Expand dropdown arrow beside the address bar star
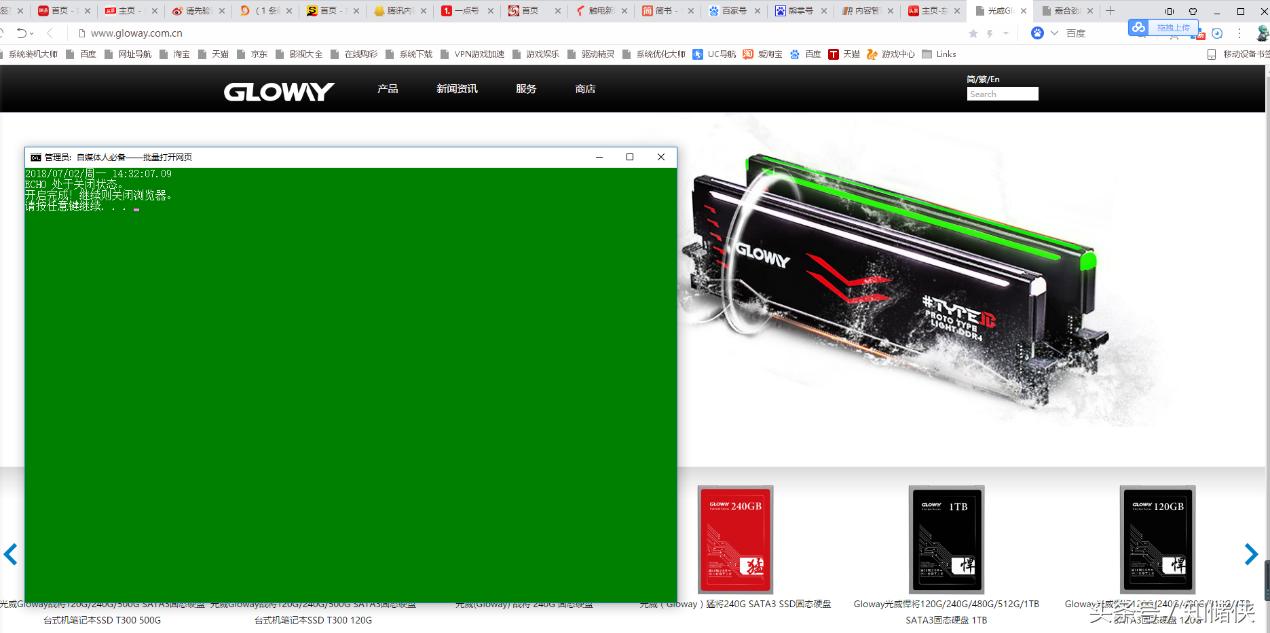The image size is (1270, 633). 1006,33
